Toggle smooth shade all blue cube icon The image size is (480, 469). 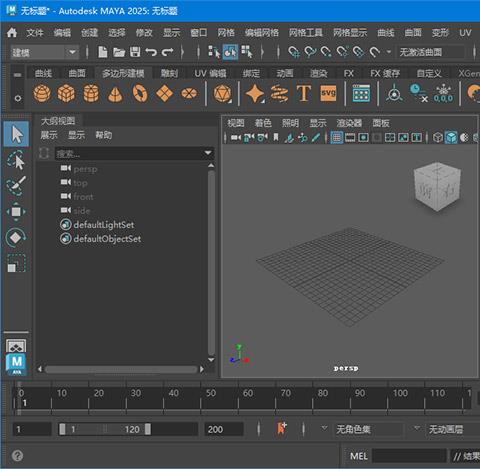point(451,137)
